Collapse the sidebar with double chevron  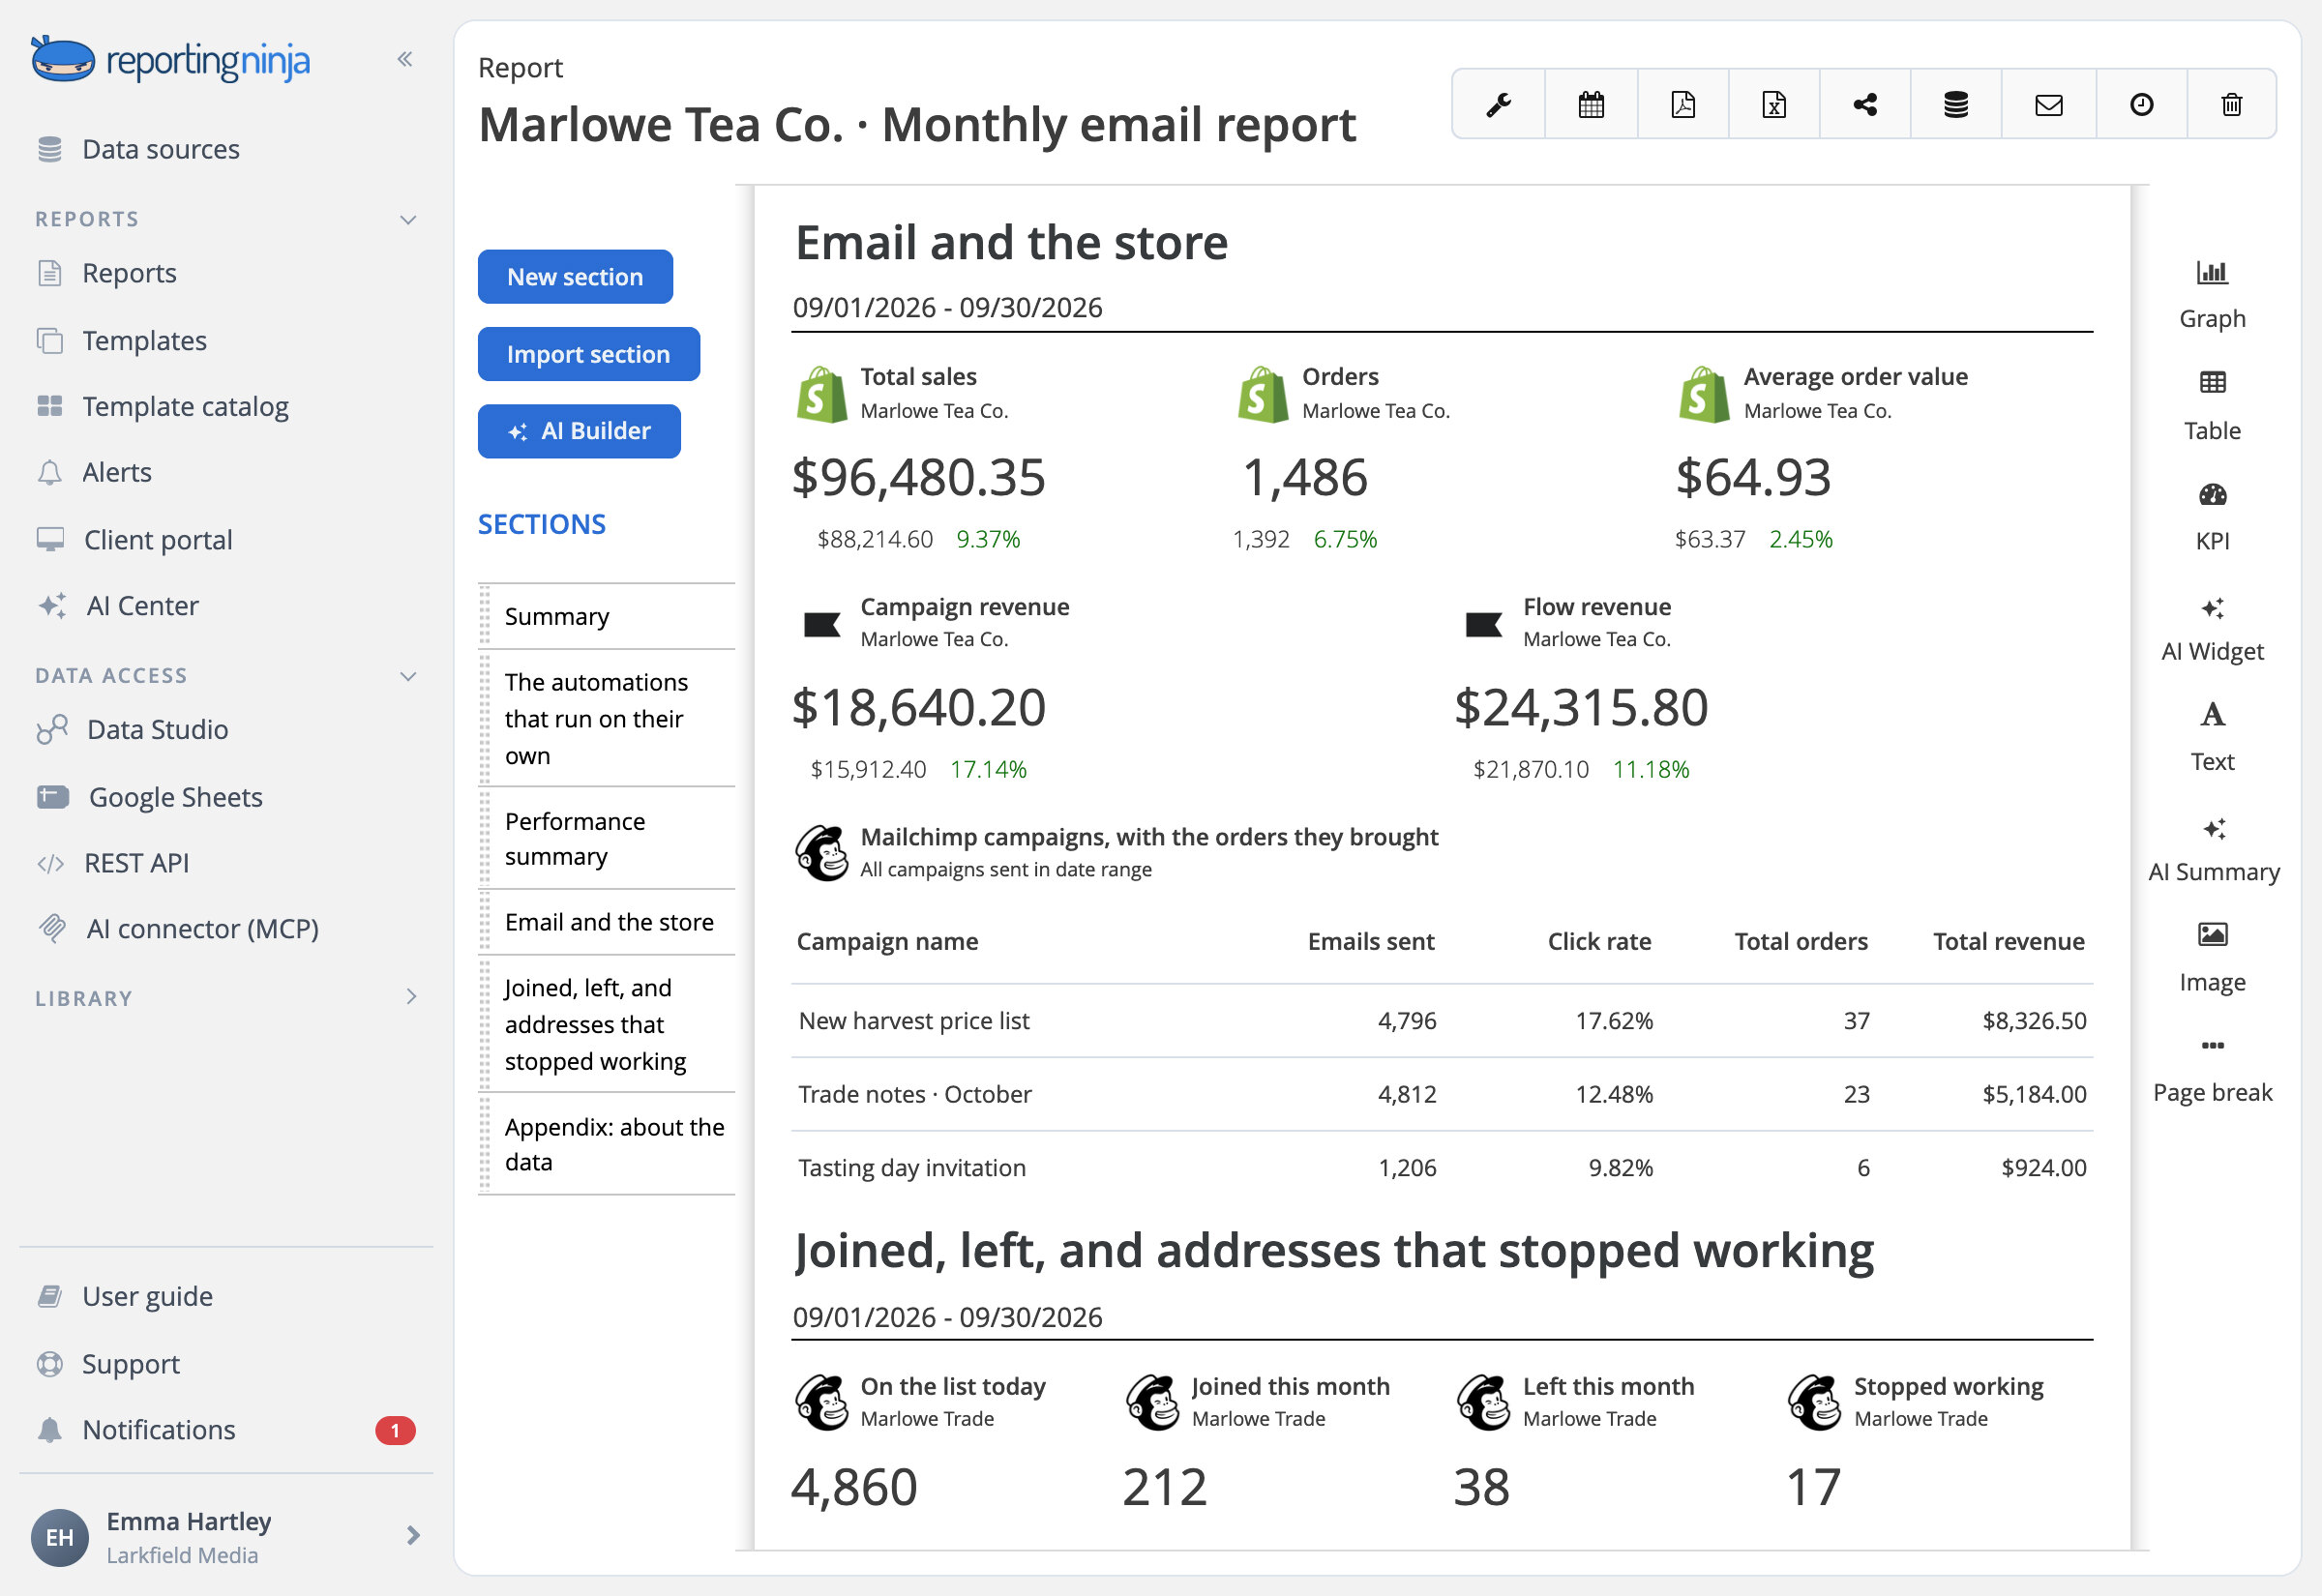pos(405,59)
